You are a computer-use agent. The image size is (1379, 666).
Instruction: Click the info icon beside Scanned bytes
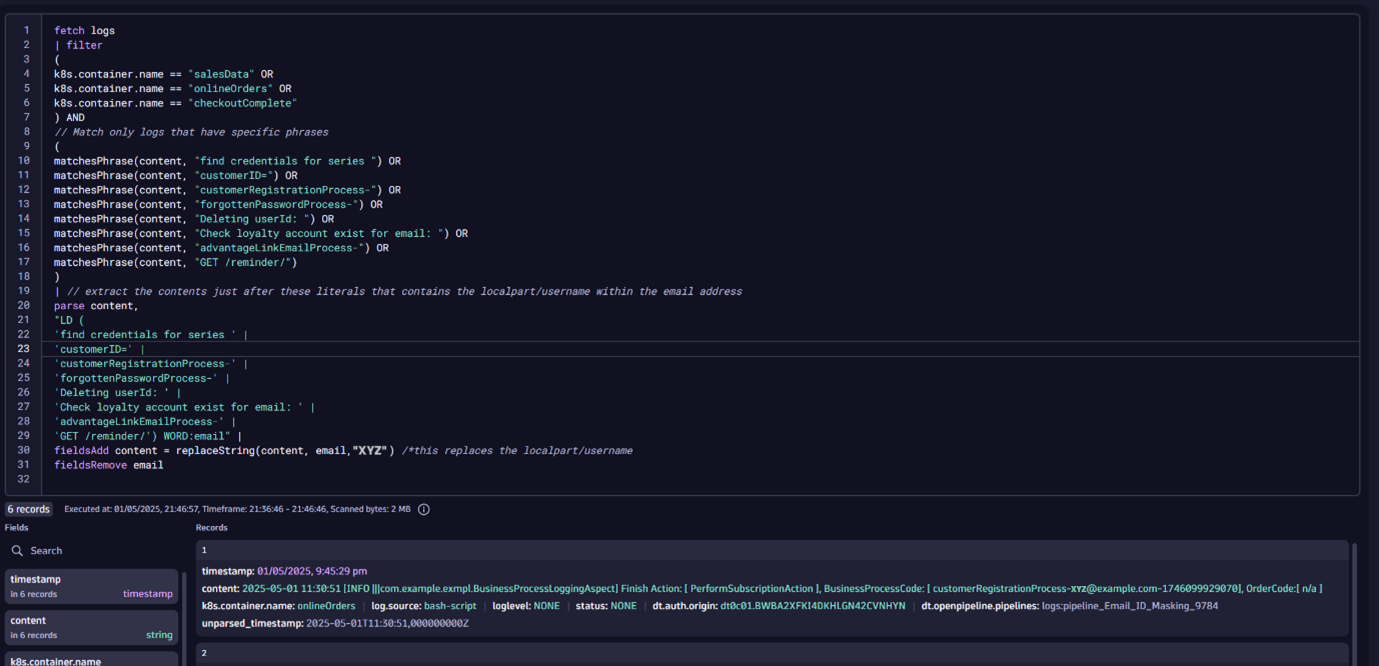[423, 509]
